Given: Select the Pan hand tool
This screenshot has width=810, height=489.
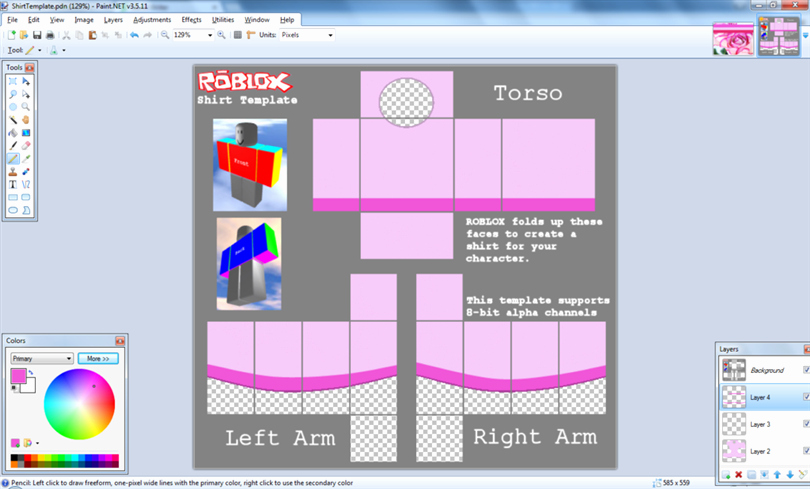Looking at the screenshot, I should coord(26,120).
